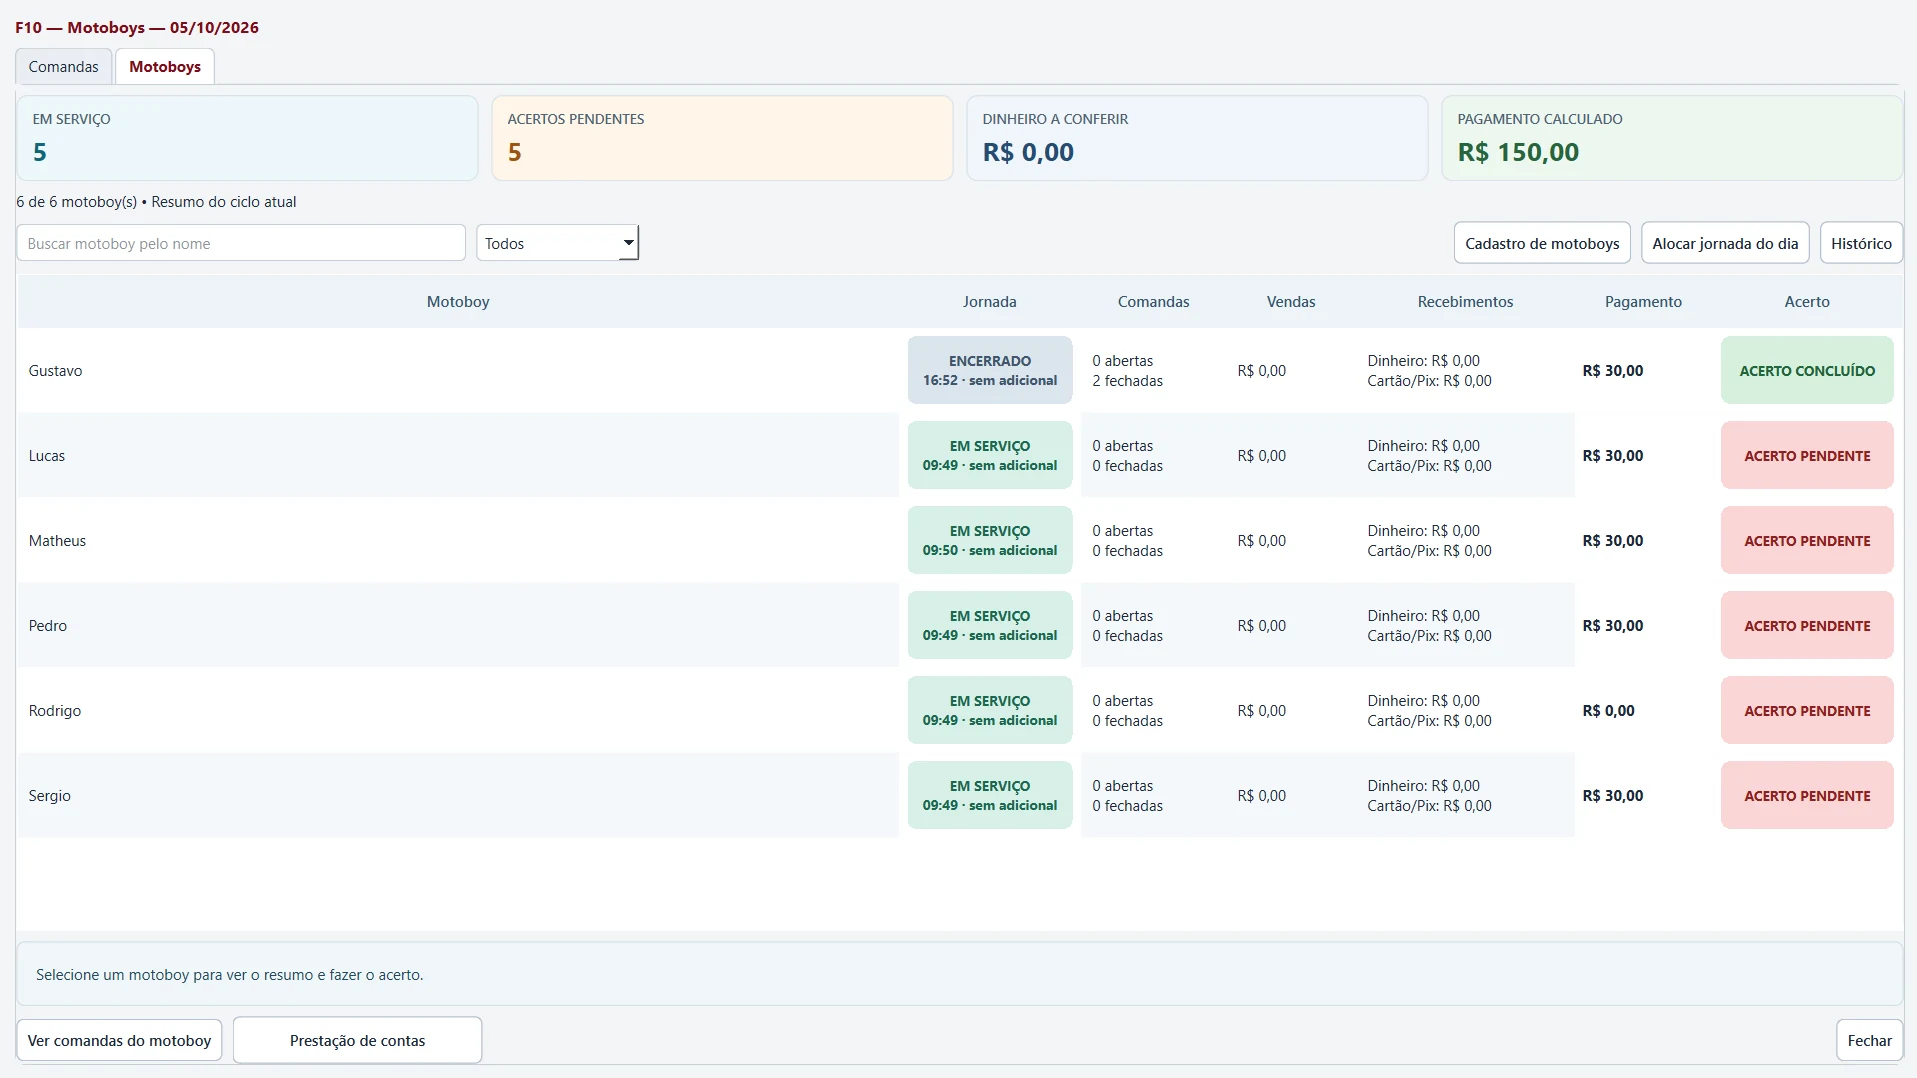Click the Recebimentos column header
Viewport: 1917px width, 1078px height.
tap(1465, 301)
